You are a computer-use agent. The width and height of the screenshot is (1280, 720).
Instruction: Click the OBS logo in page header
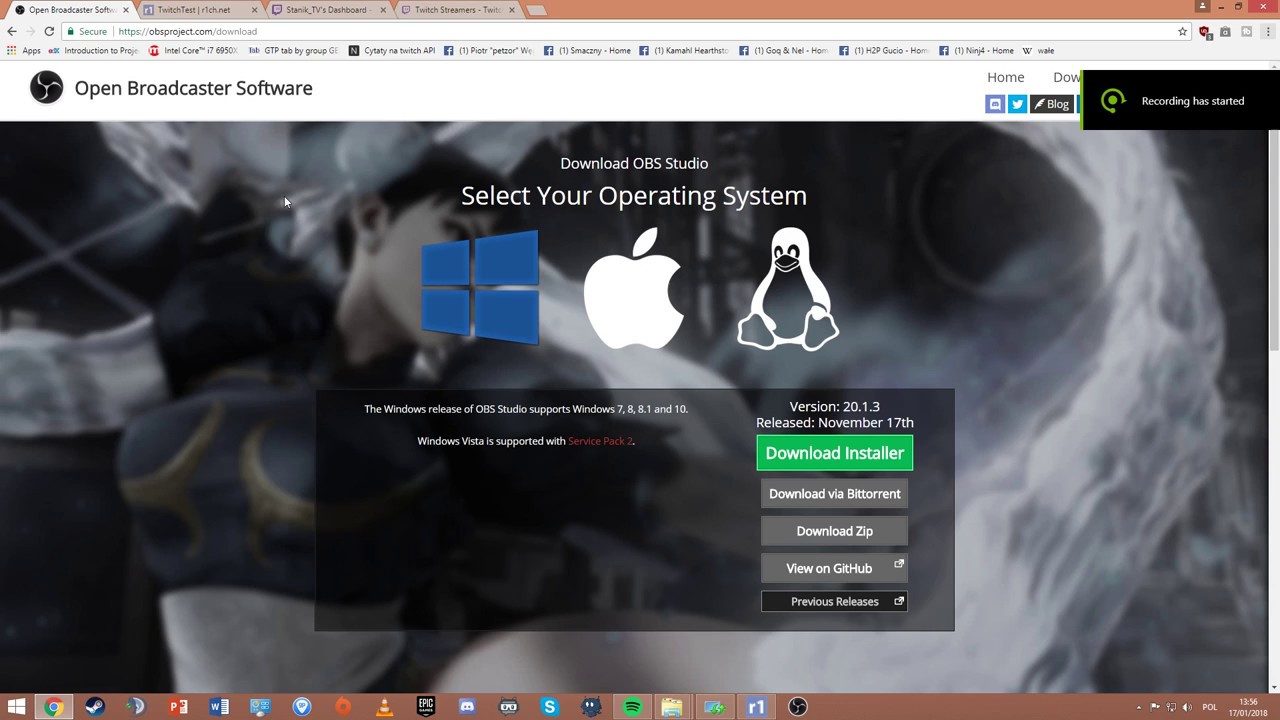tap(46, 88)
